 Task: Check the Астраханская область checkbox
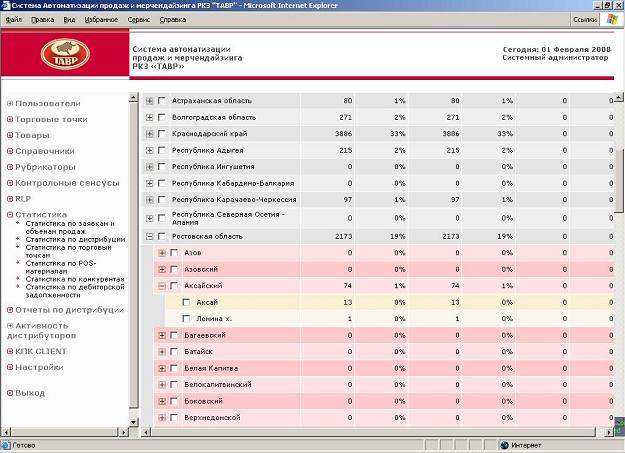click(x=161, y=100)
